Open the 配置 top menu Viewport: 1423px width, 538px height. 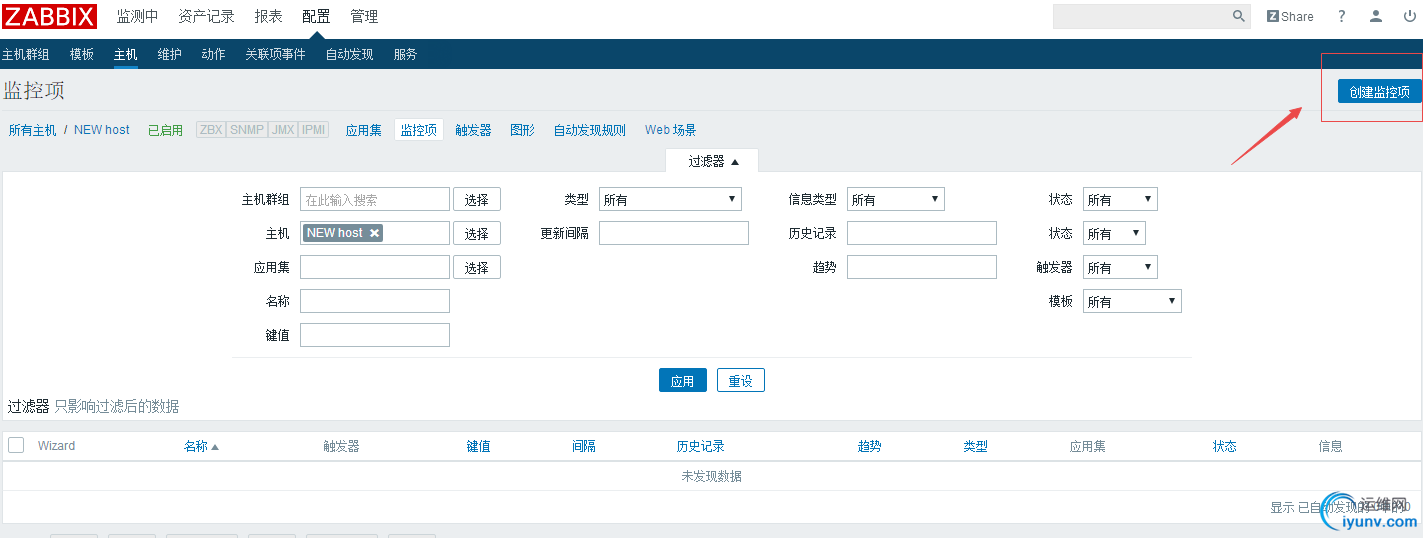[x=316, y=16]
